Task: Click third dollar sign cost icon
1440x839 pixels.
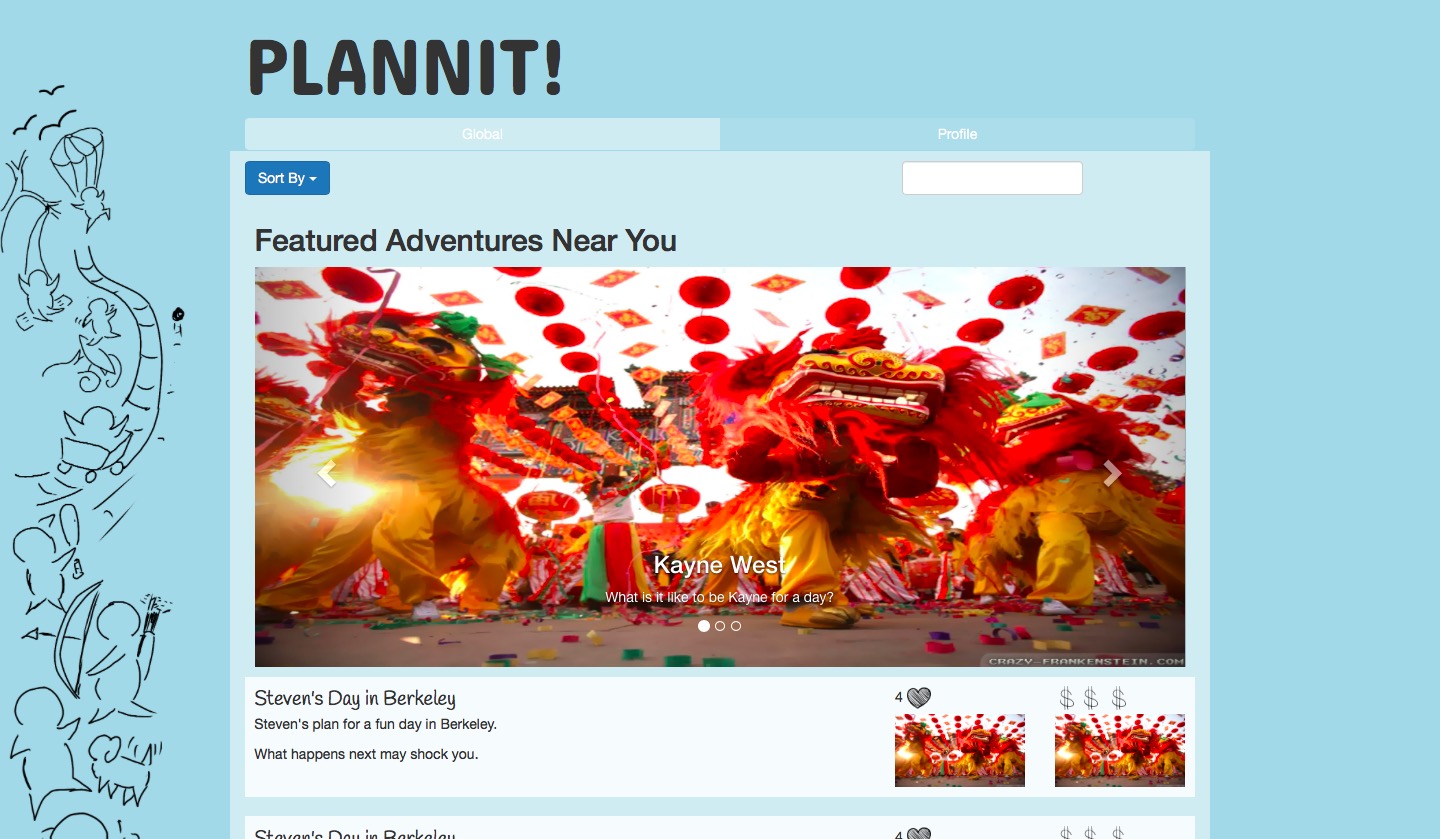Action: tap(1119, 698)
